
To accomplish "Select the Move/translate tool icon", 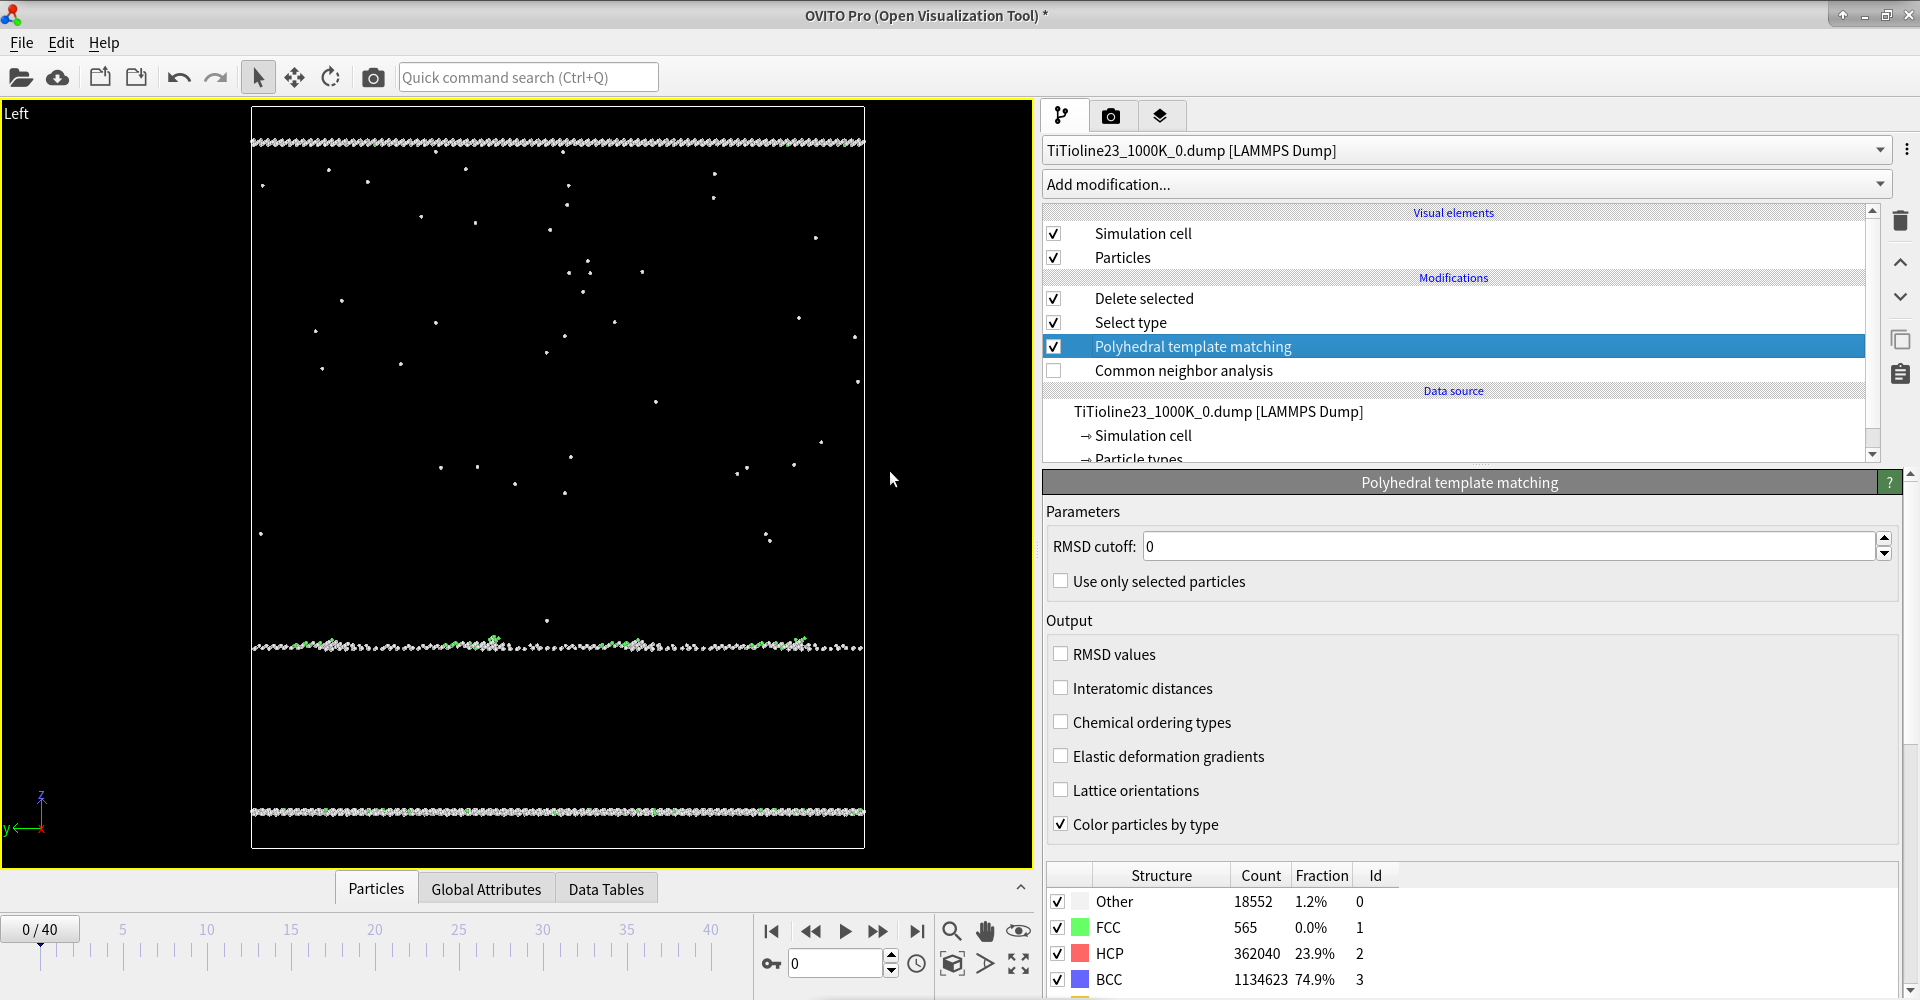I will point(294,78).
